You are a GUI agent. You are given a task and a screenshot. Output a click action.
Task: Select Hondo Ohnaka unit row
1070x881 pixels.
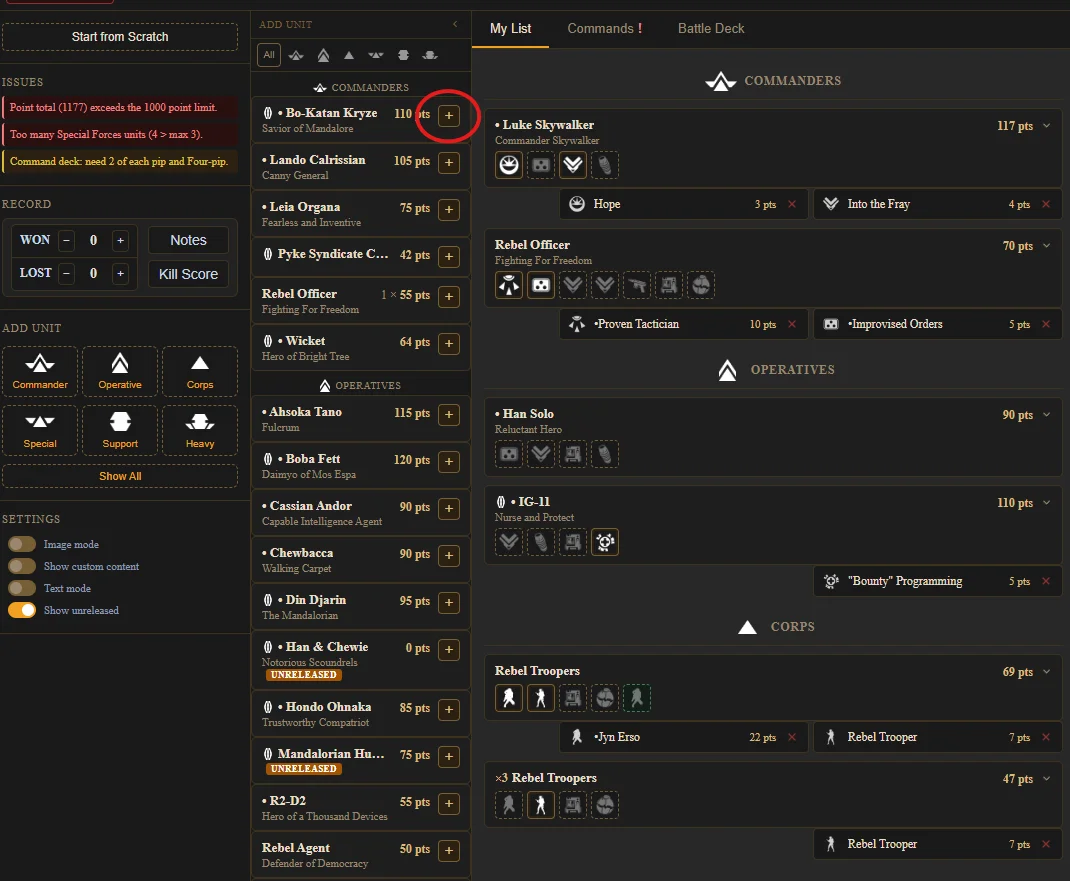(x=361, y=714)
